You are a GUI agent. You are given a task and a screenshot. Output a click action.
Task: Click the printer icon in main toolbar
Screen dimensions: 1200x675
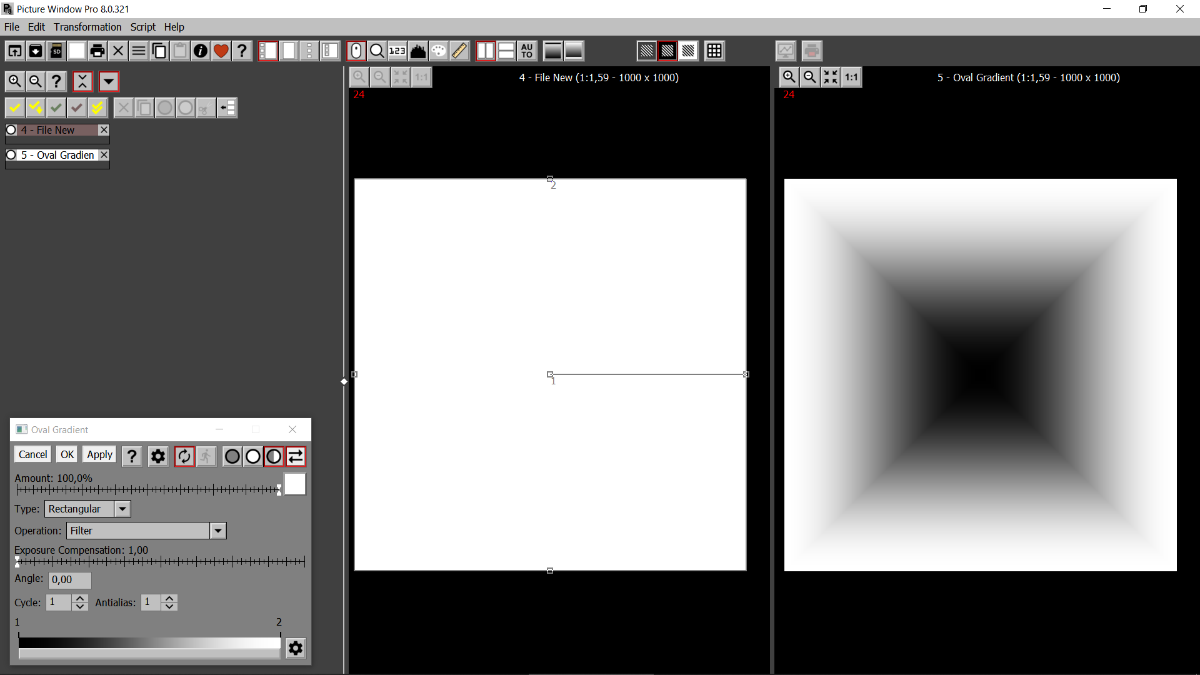(x=97, y=51)
